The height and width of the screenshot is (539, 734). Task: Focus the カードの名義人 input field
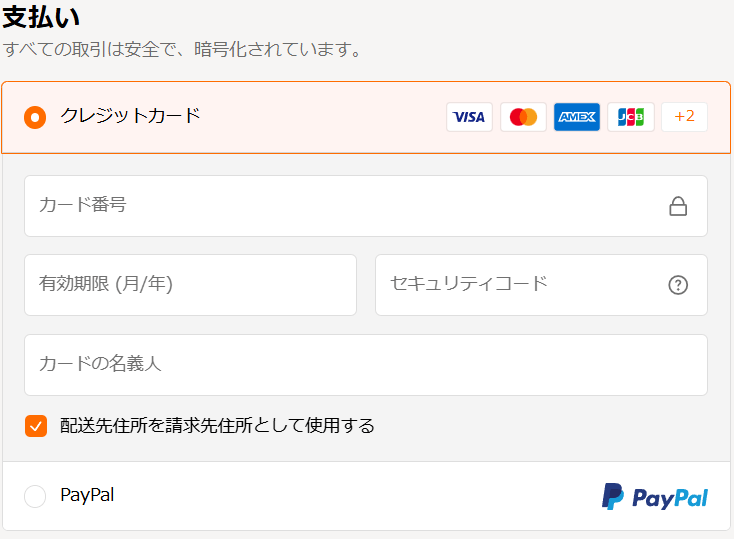(365, 365)
